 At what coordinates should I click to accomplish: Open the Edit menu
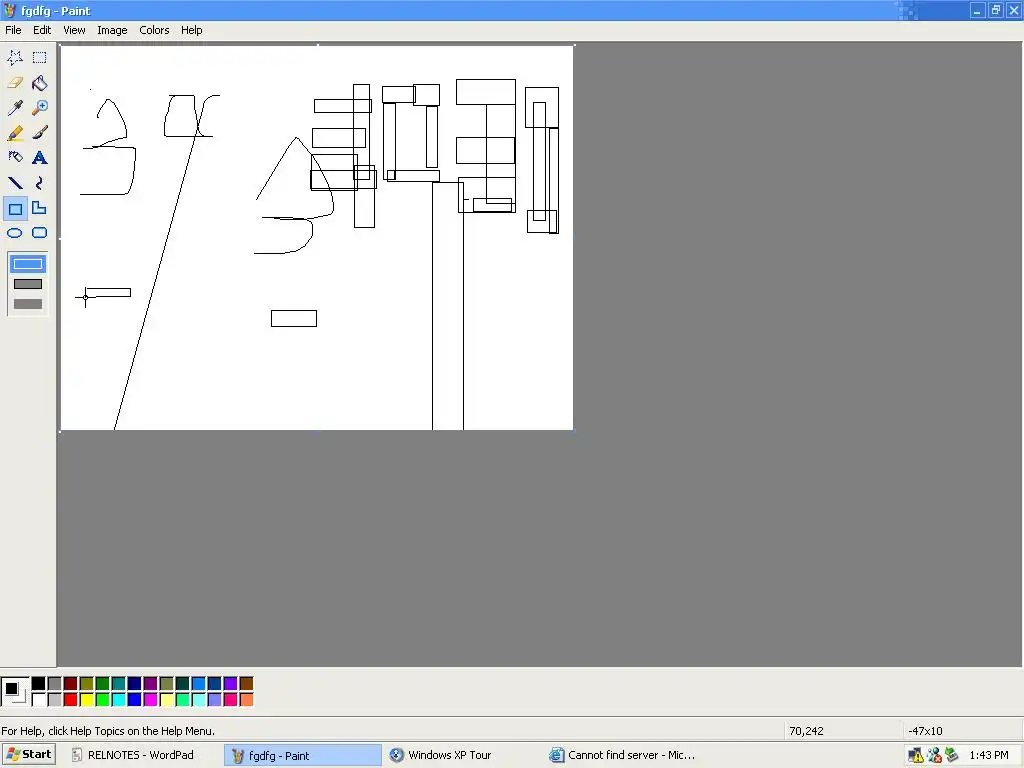[42, 30]
